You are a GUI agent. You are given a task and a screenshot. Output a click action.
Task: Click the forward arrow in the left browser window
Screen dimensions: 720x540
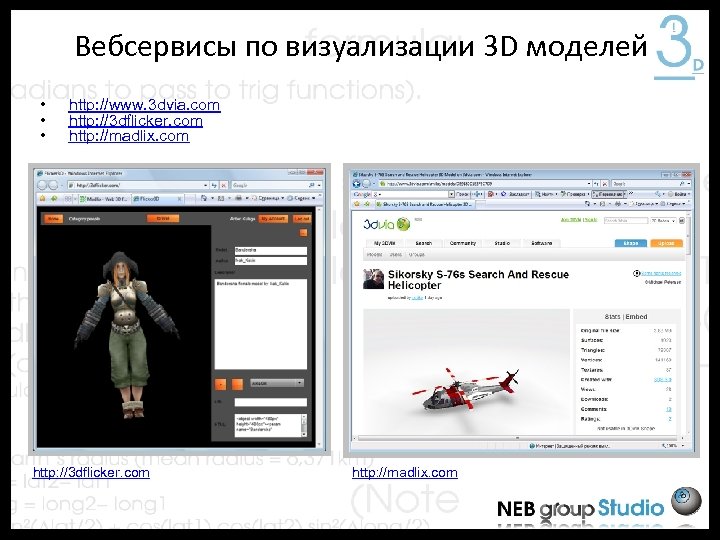tap(53, 185)
